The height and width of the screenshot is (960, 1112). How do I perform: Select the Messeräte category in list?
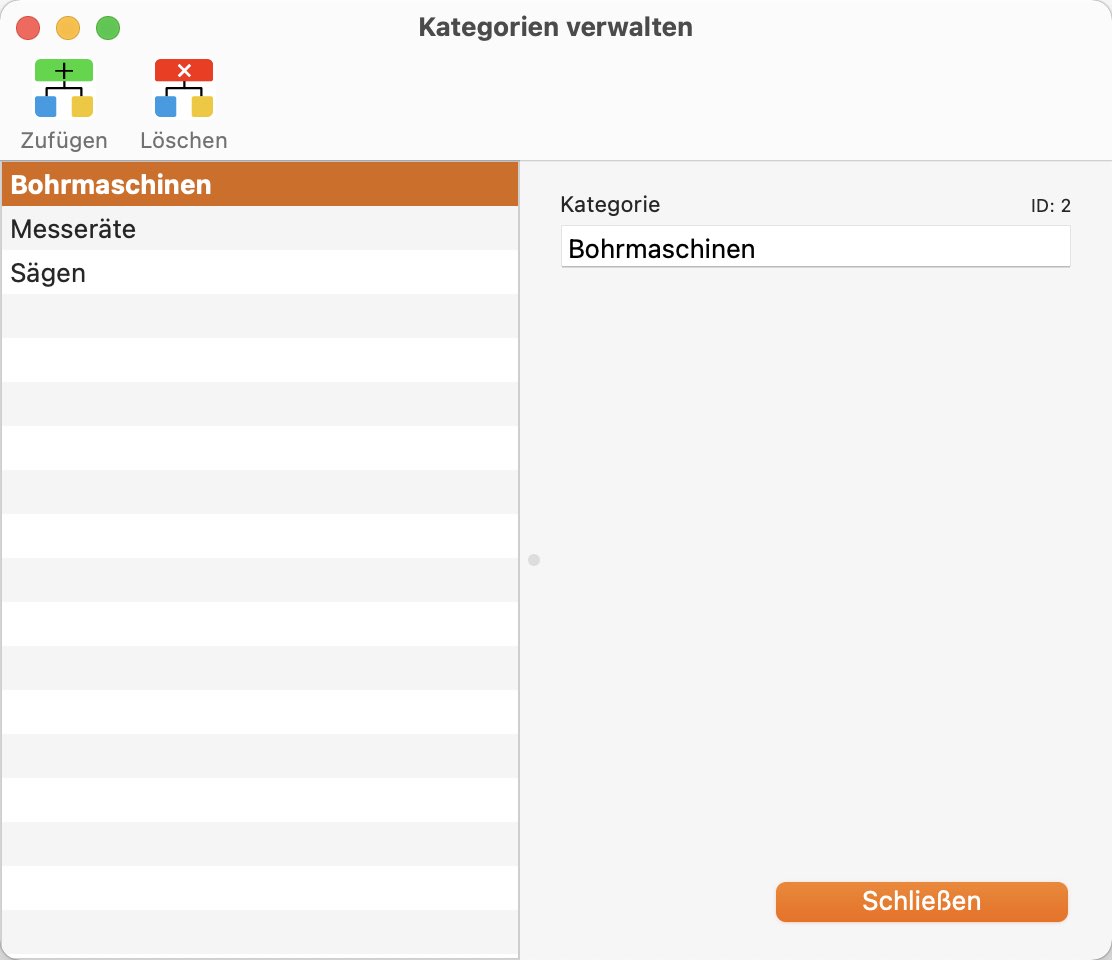tap(260, 229)
